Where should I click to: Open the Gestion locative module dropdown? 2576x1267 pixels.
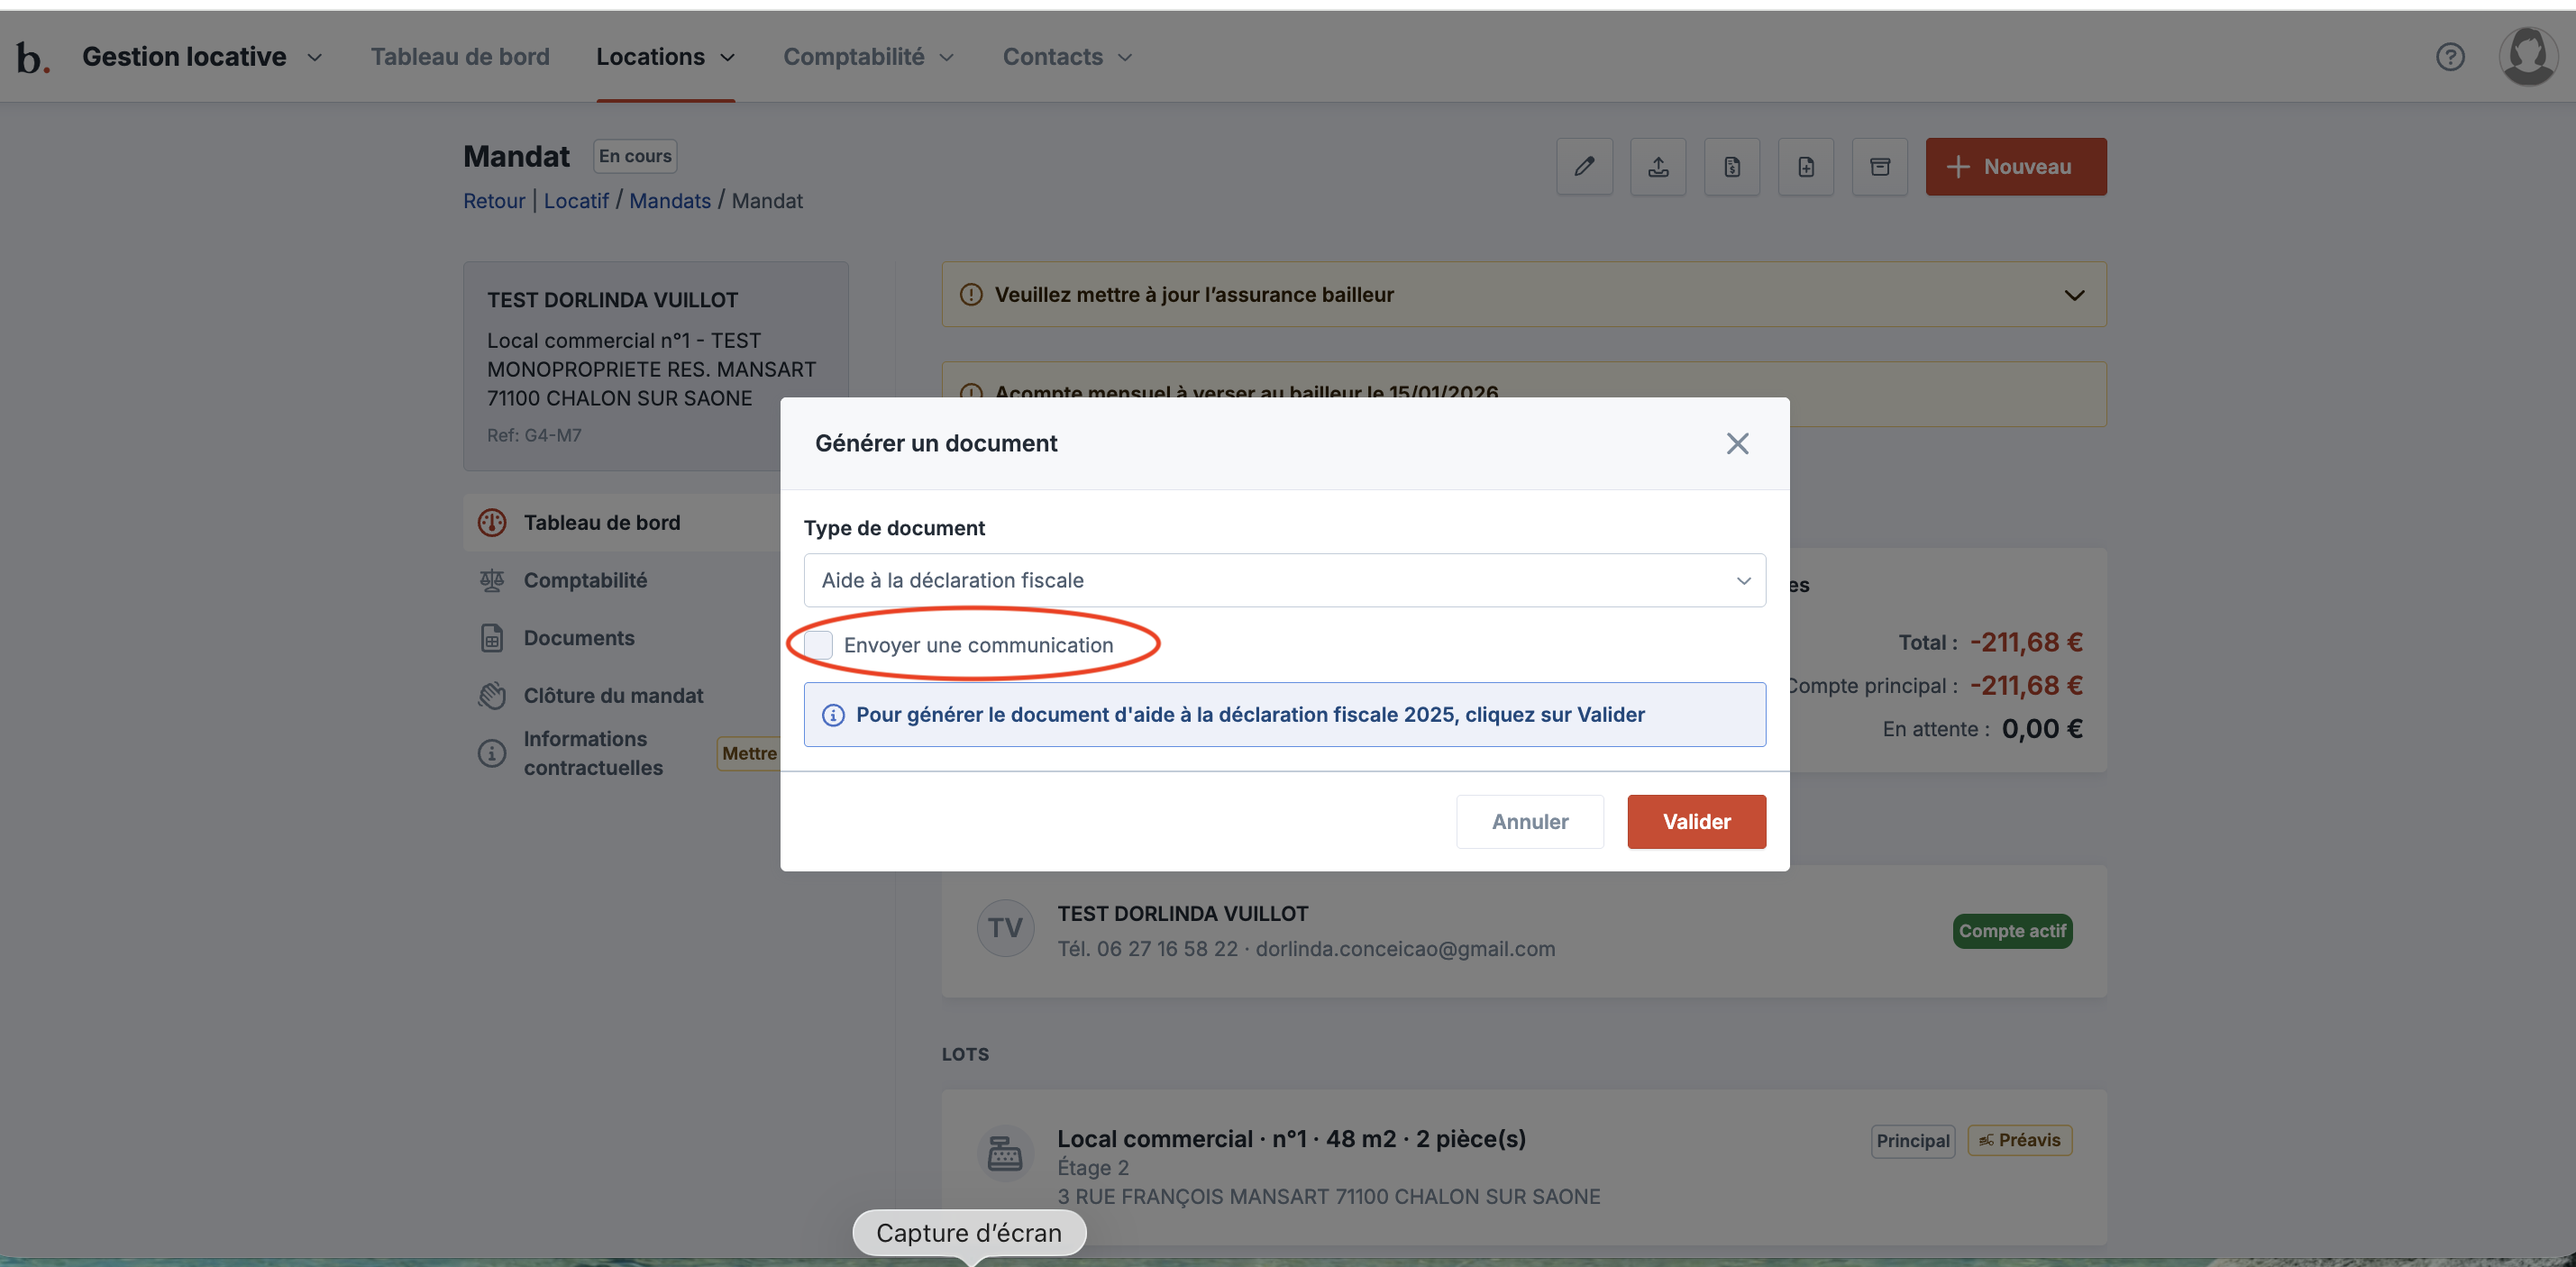[x=202, y=57]
